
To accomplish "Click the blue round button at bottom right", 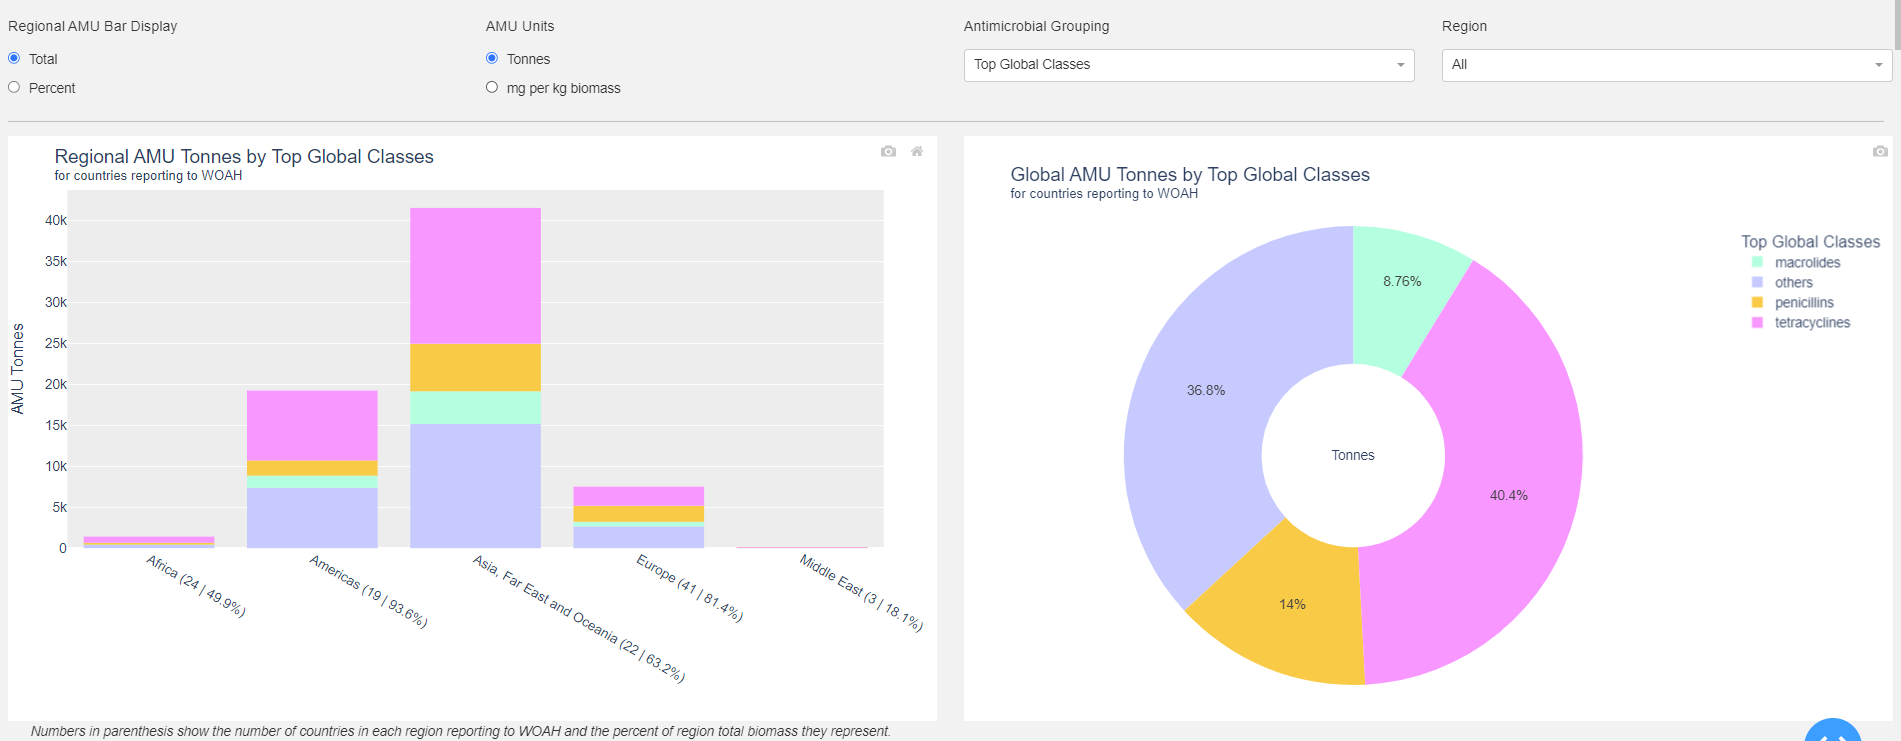I will (1832, 731).
